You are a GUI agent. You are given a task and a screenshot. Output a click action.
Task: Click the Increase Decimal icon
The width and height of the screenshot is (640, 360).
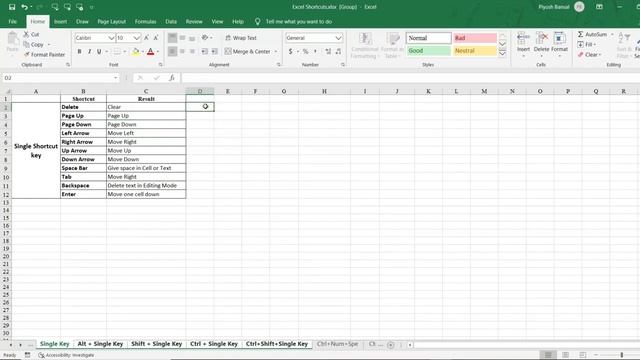click(328, 51)
